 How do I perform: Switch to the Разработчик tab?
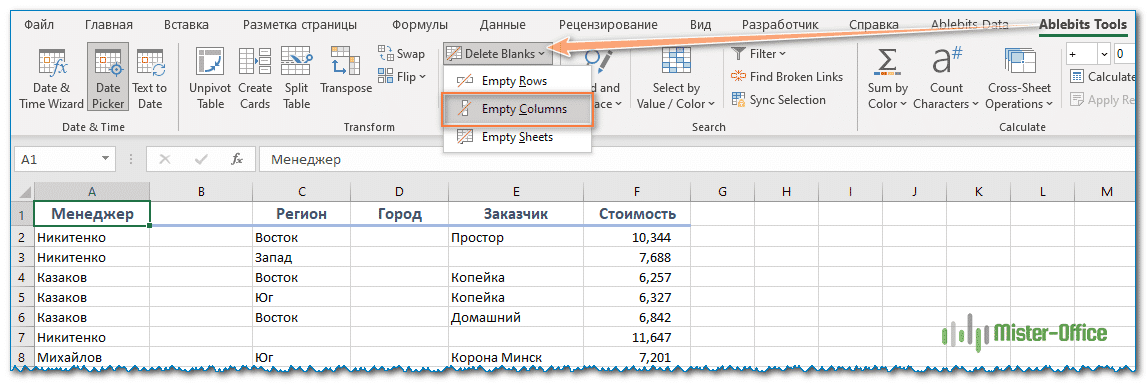tap(780, 24)
